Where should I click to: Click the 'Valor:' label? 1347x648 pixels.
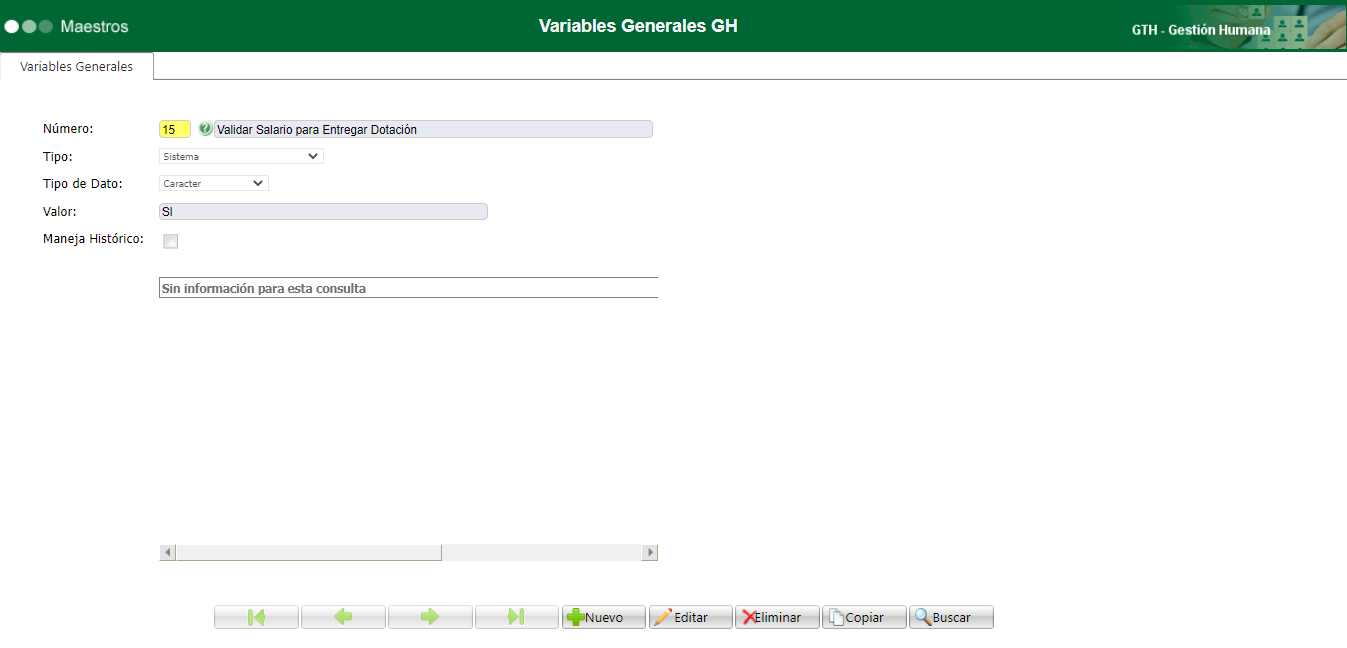(60, 211)
